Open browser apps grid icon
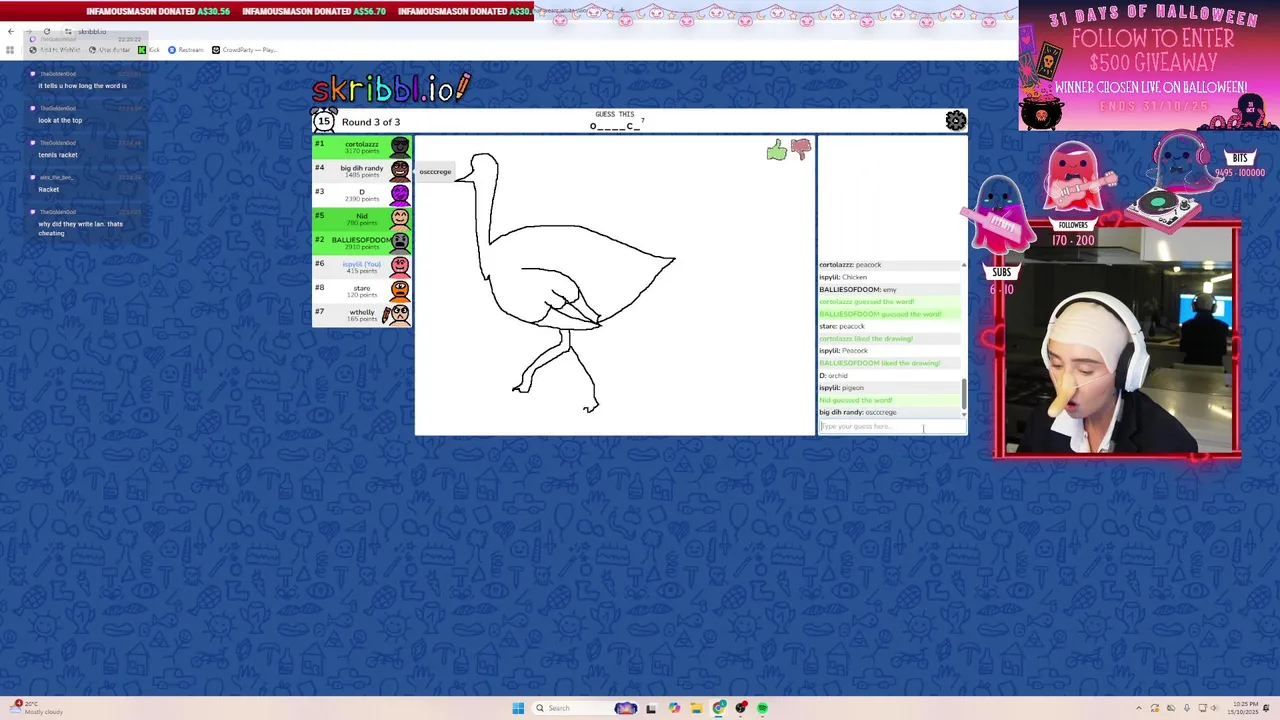 (10, 50)
